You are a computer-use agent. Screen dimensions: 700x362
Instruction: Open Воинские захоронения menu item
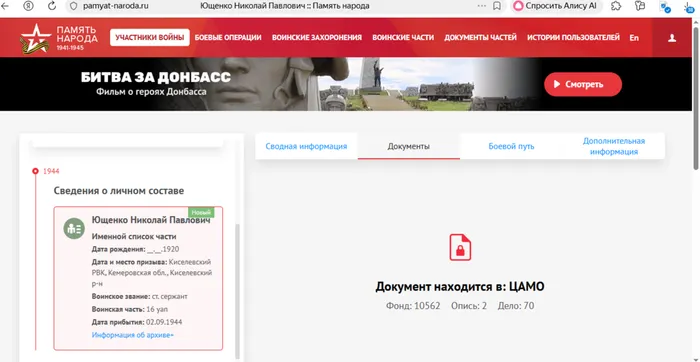tap(317, 38)
